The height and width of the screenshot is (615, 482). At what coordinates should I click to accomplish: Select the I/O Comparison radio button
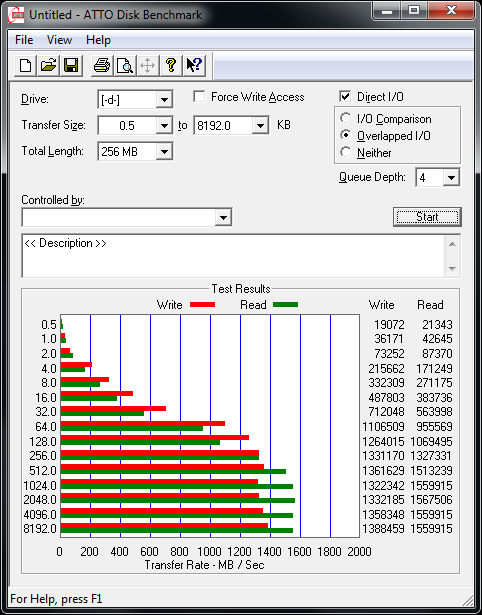tap(346, 118)
